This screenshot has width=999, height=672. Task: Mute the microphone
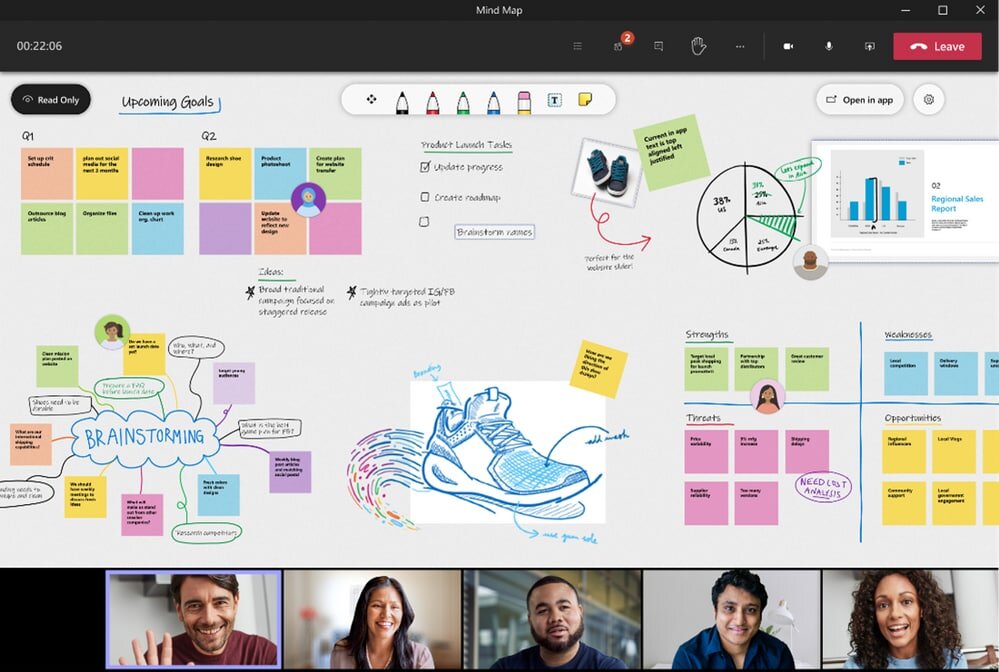click(x=828, y=46)
